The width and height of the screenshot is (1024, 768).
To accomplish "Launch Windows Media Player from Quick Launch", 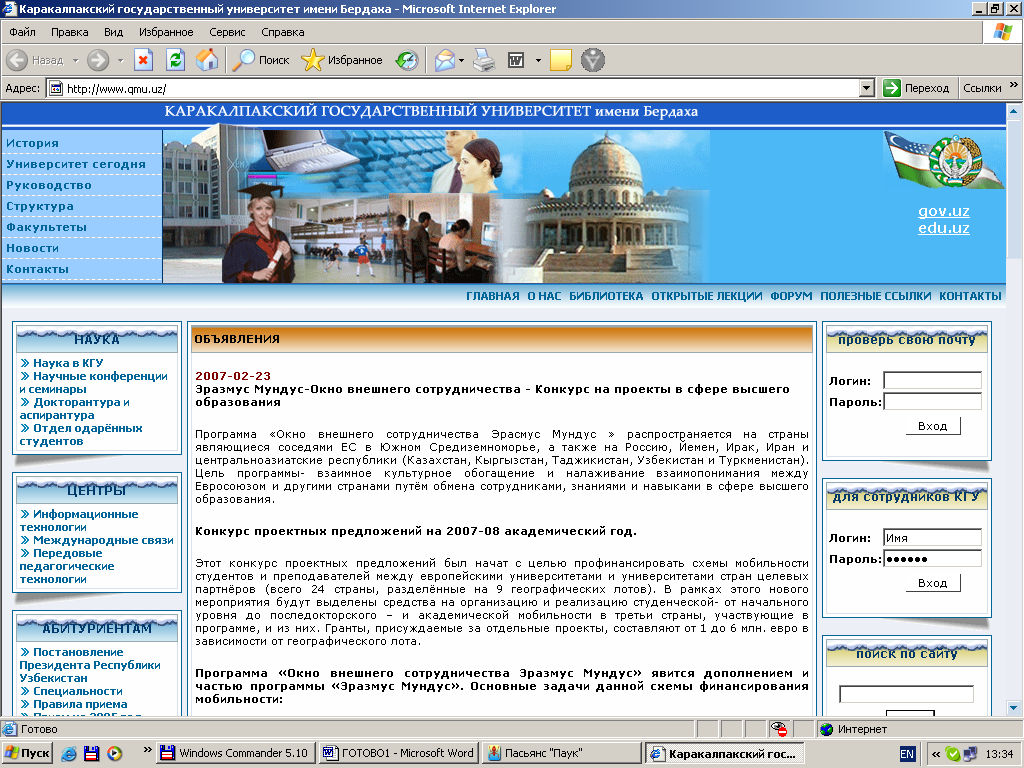I will [x=114, y=754].
